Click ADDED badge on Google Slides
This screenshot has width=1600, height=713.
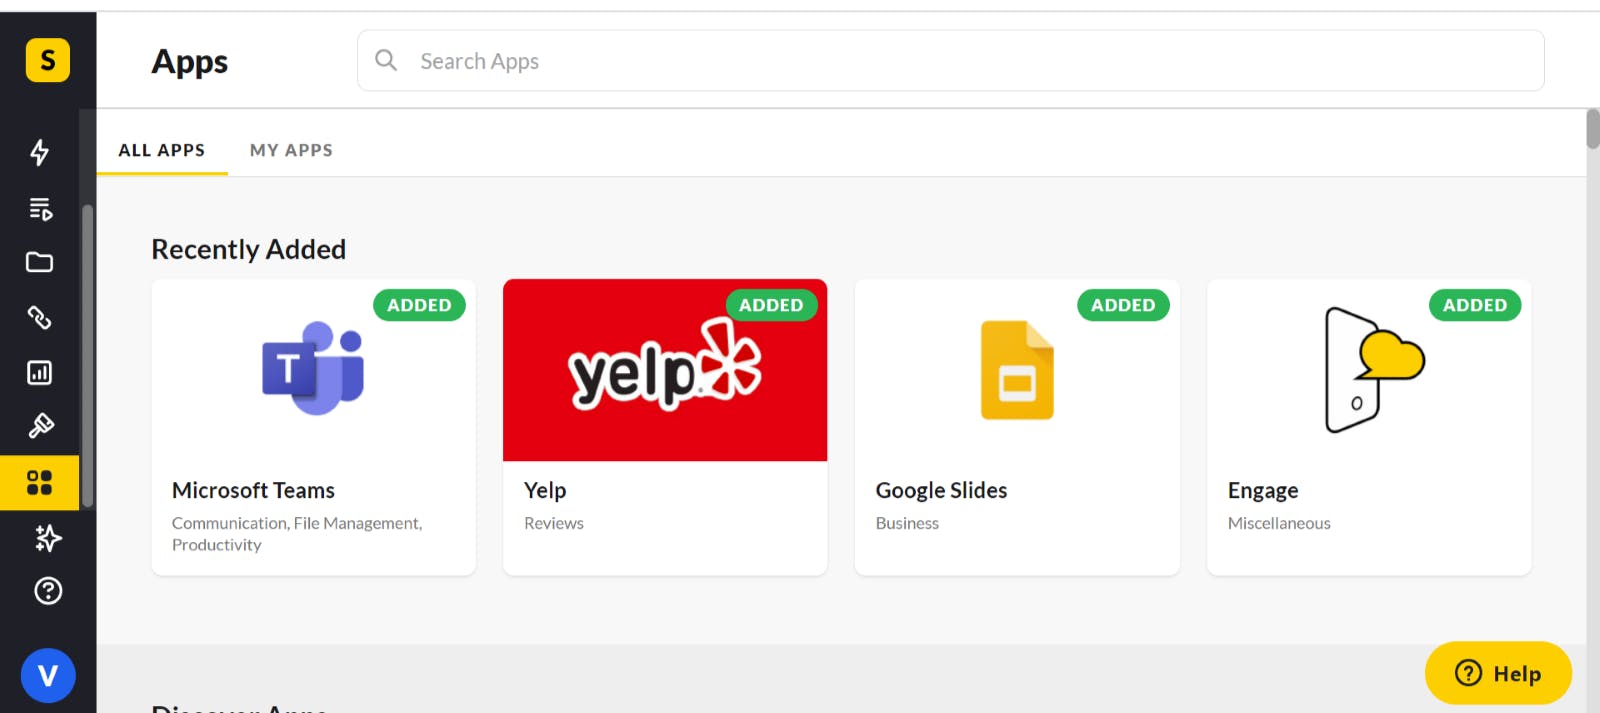tap(1123, 305)
